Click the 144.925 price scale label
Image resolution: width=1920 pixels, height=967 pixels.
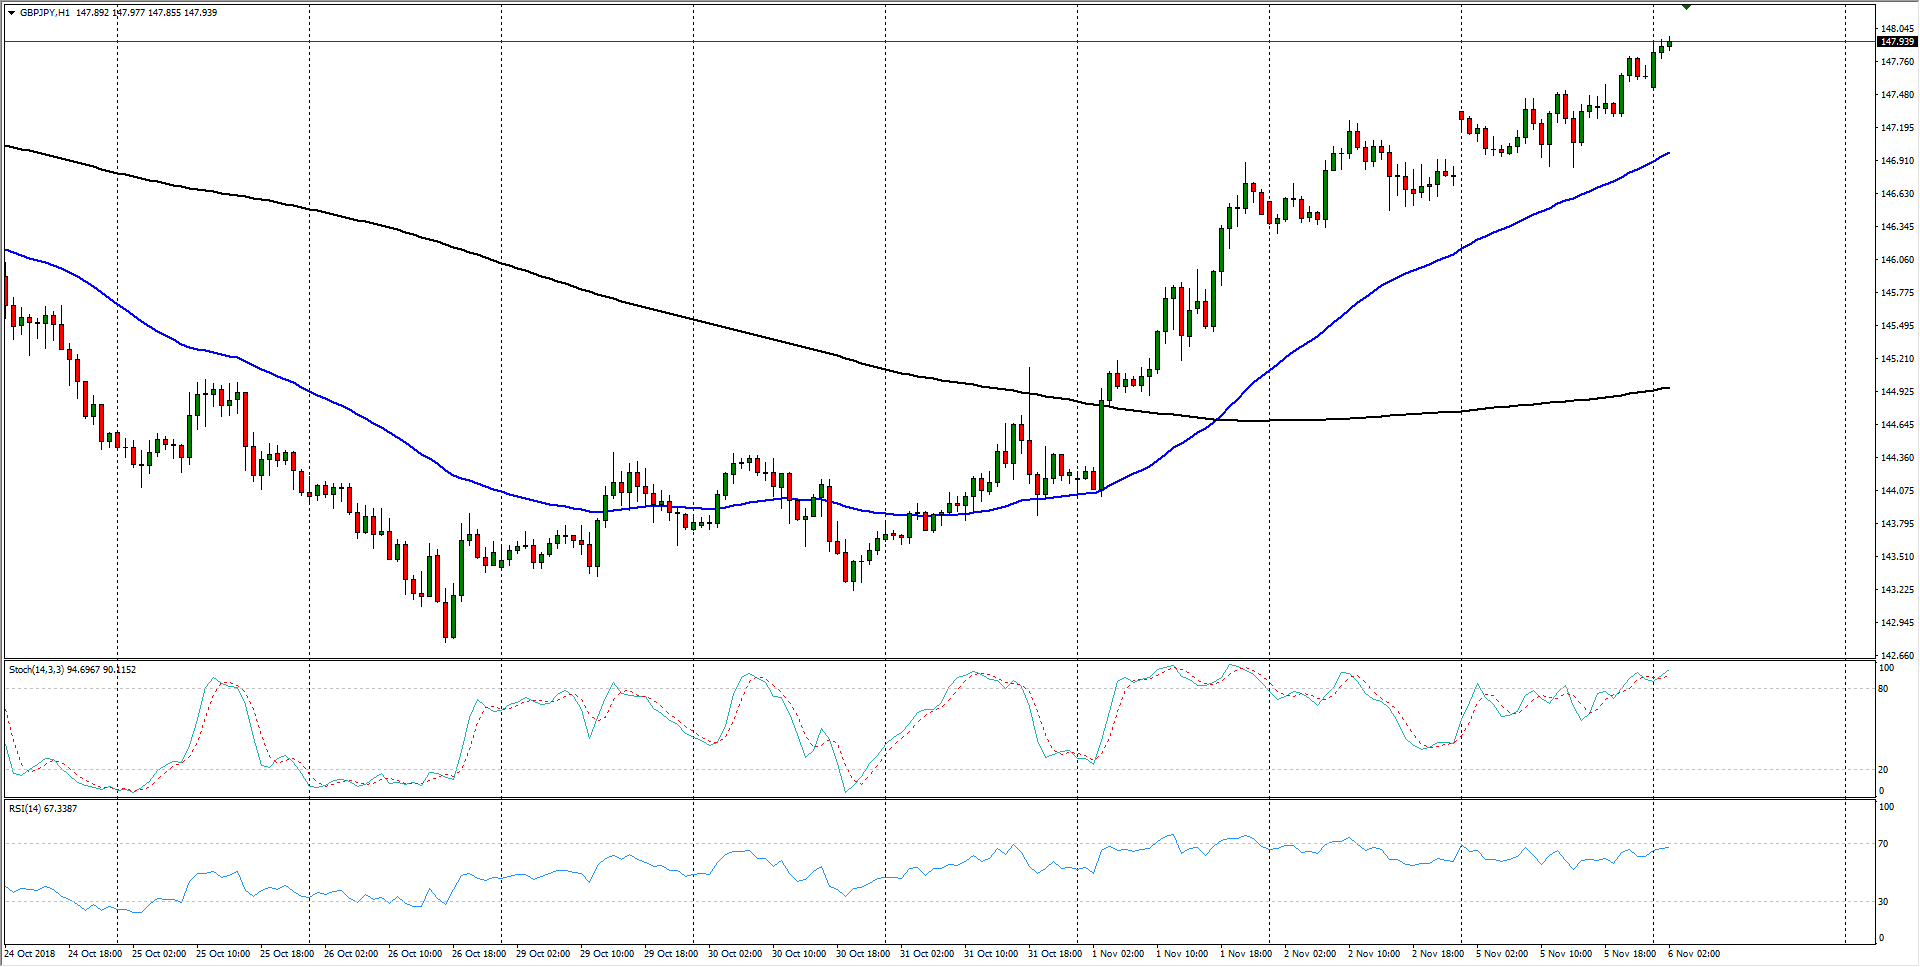coord(1896,392)
